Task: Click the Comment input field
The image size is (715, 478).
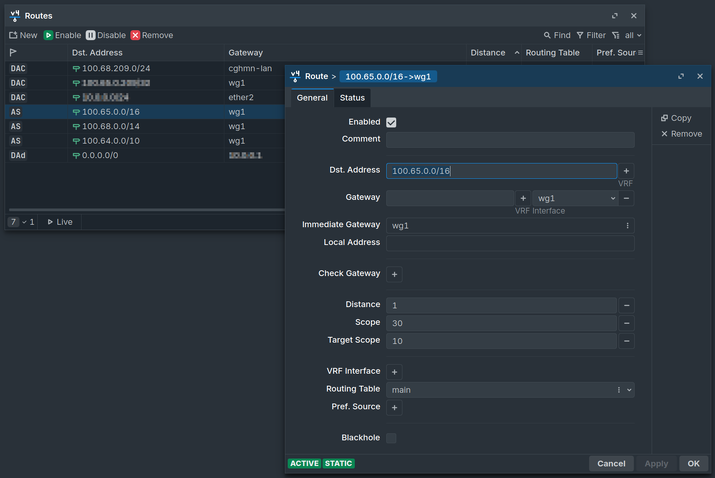Action: click(510, 140)
